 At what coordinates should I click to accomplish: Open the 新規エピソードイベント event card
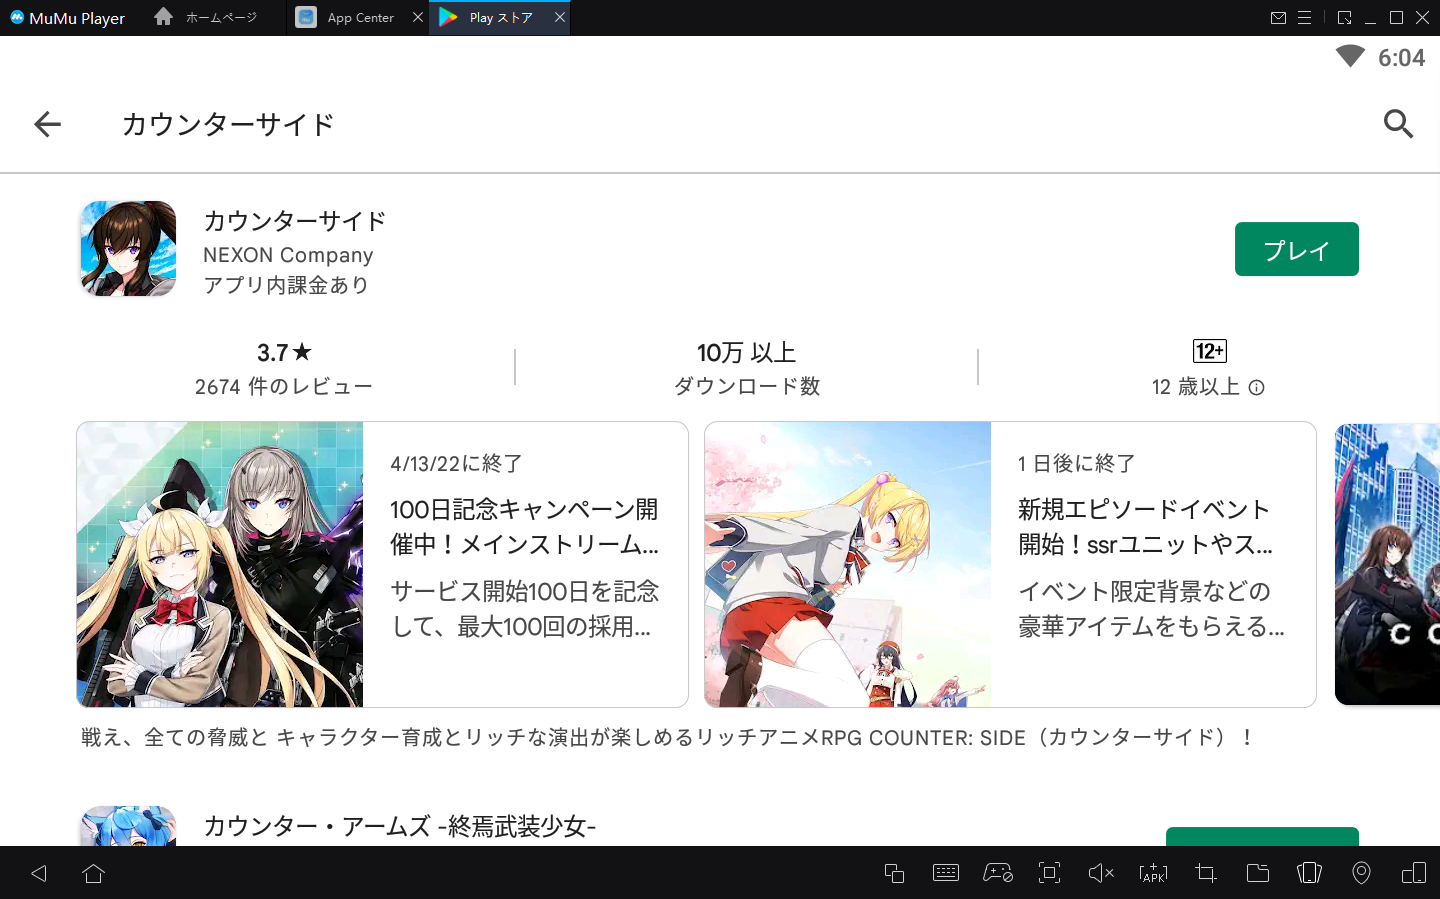(x=1010, y=564)
